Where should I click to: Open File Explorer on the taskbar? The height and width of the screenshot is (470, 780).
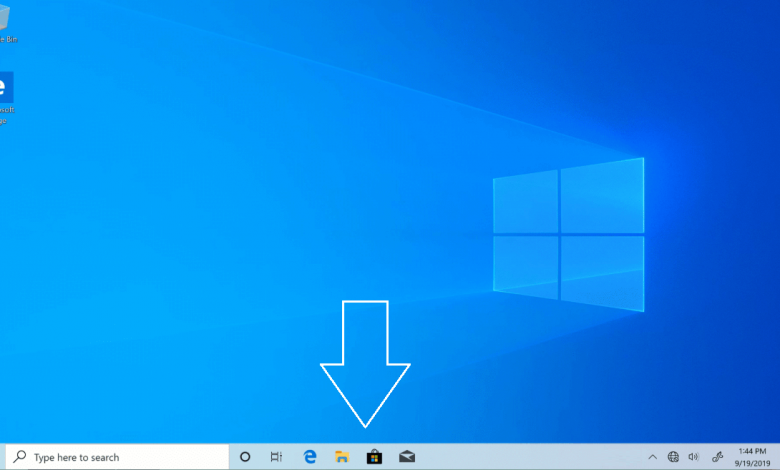342,457
